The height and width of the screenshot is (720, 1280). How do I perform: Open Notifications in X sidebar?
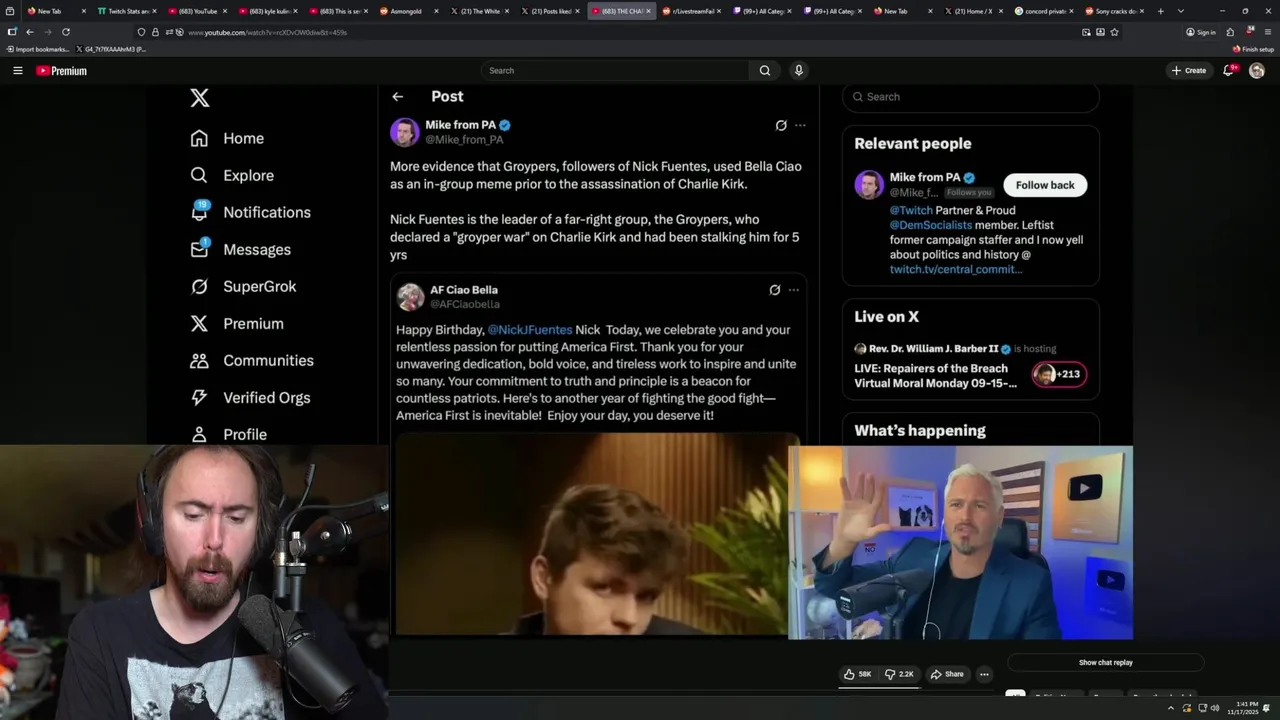(250, 212)
